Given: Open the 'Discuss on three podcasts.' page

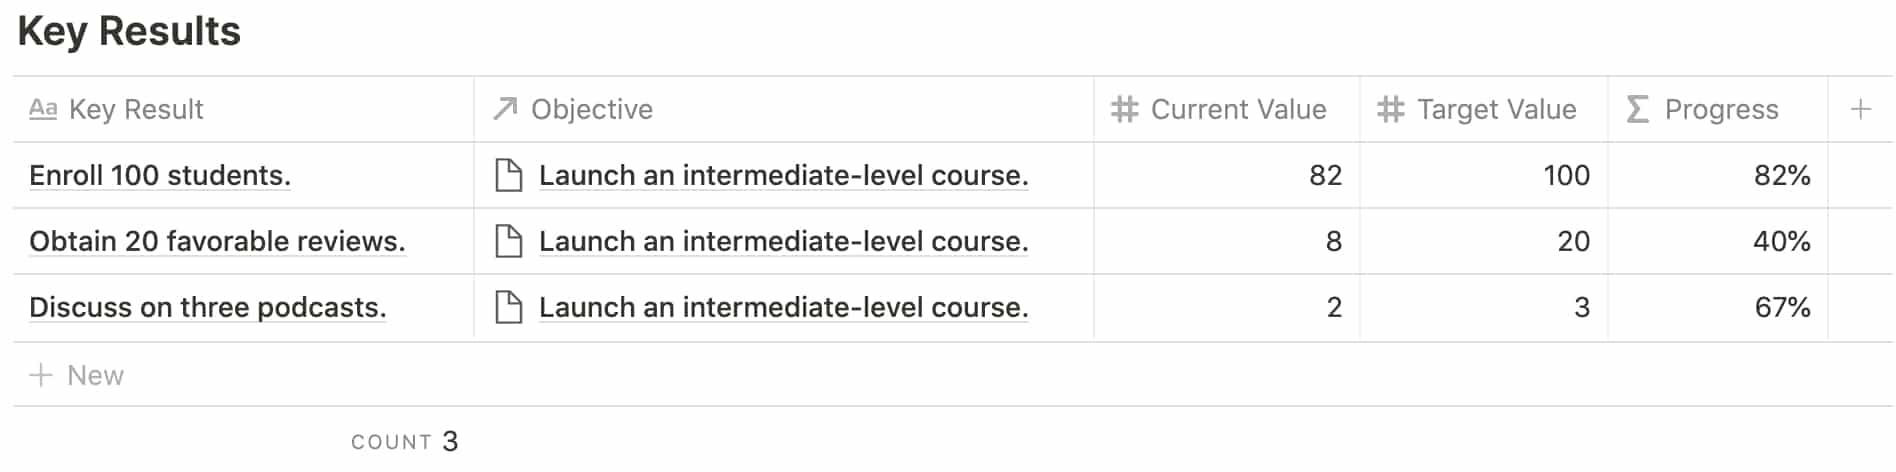Looking at the screenshot, I should [x=208, y=307].
